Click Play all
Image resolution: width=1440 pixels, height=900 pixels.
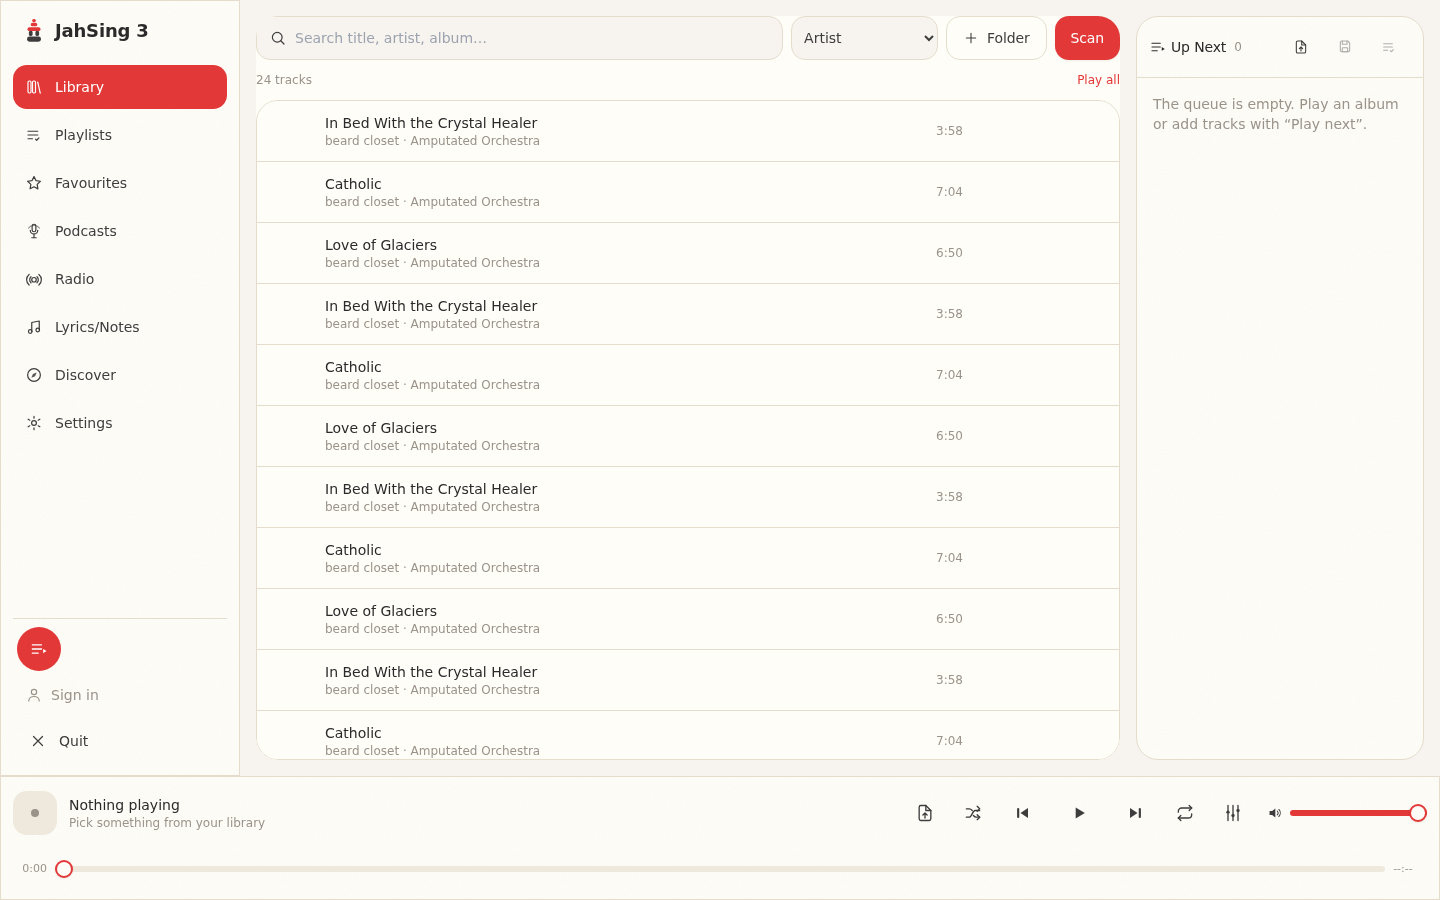coord(1098,80)
